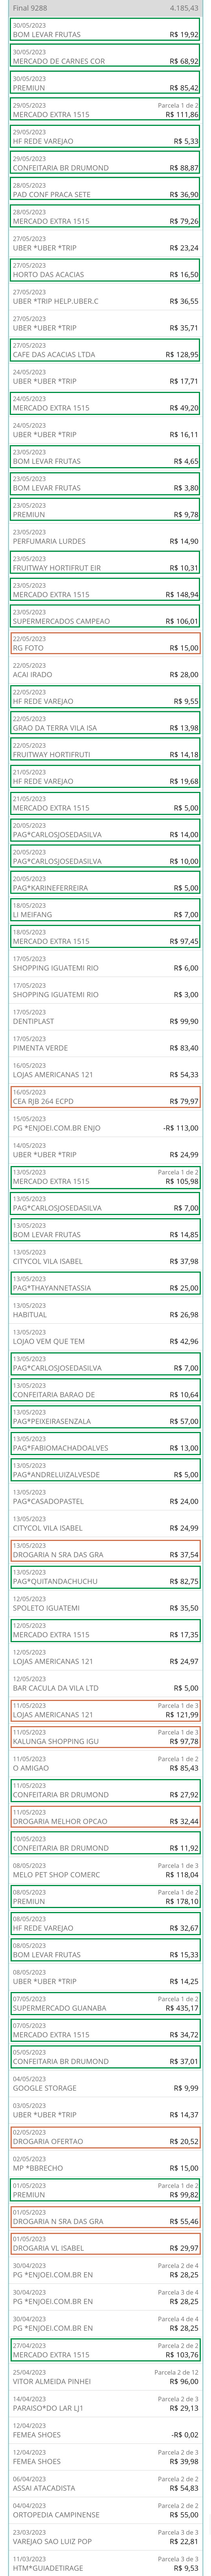211x2576 pixels.
Task: Select the red-outlined RG FOTO transaction
Action: pos(105,643)
